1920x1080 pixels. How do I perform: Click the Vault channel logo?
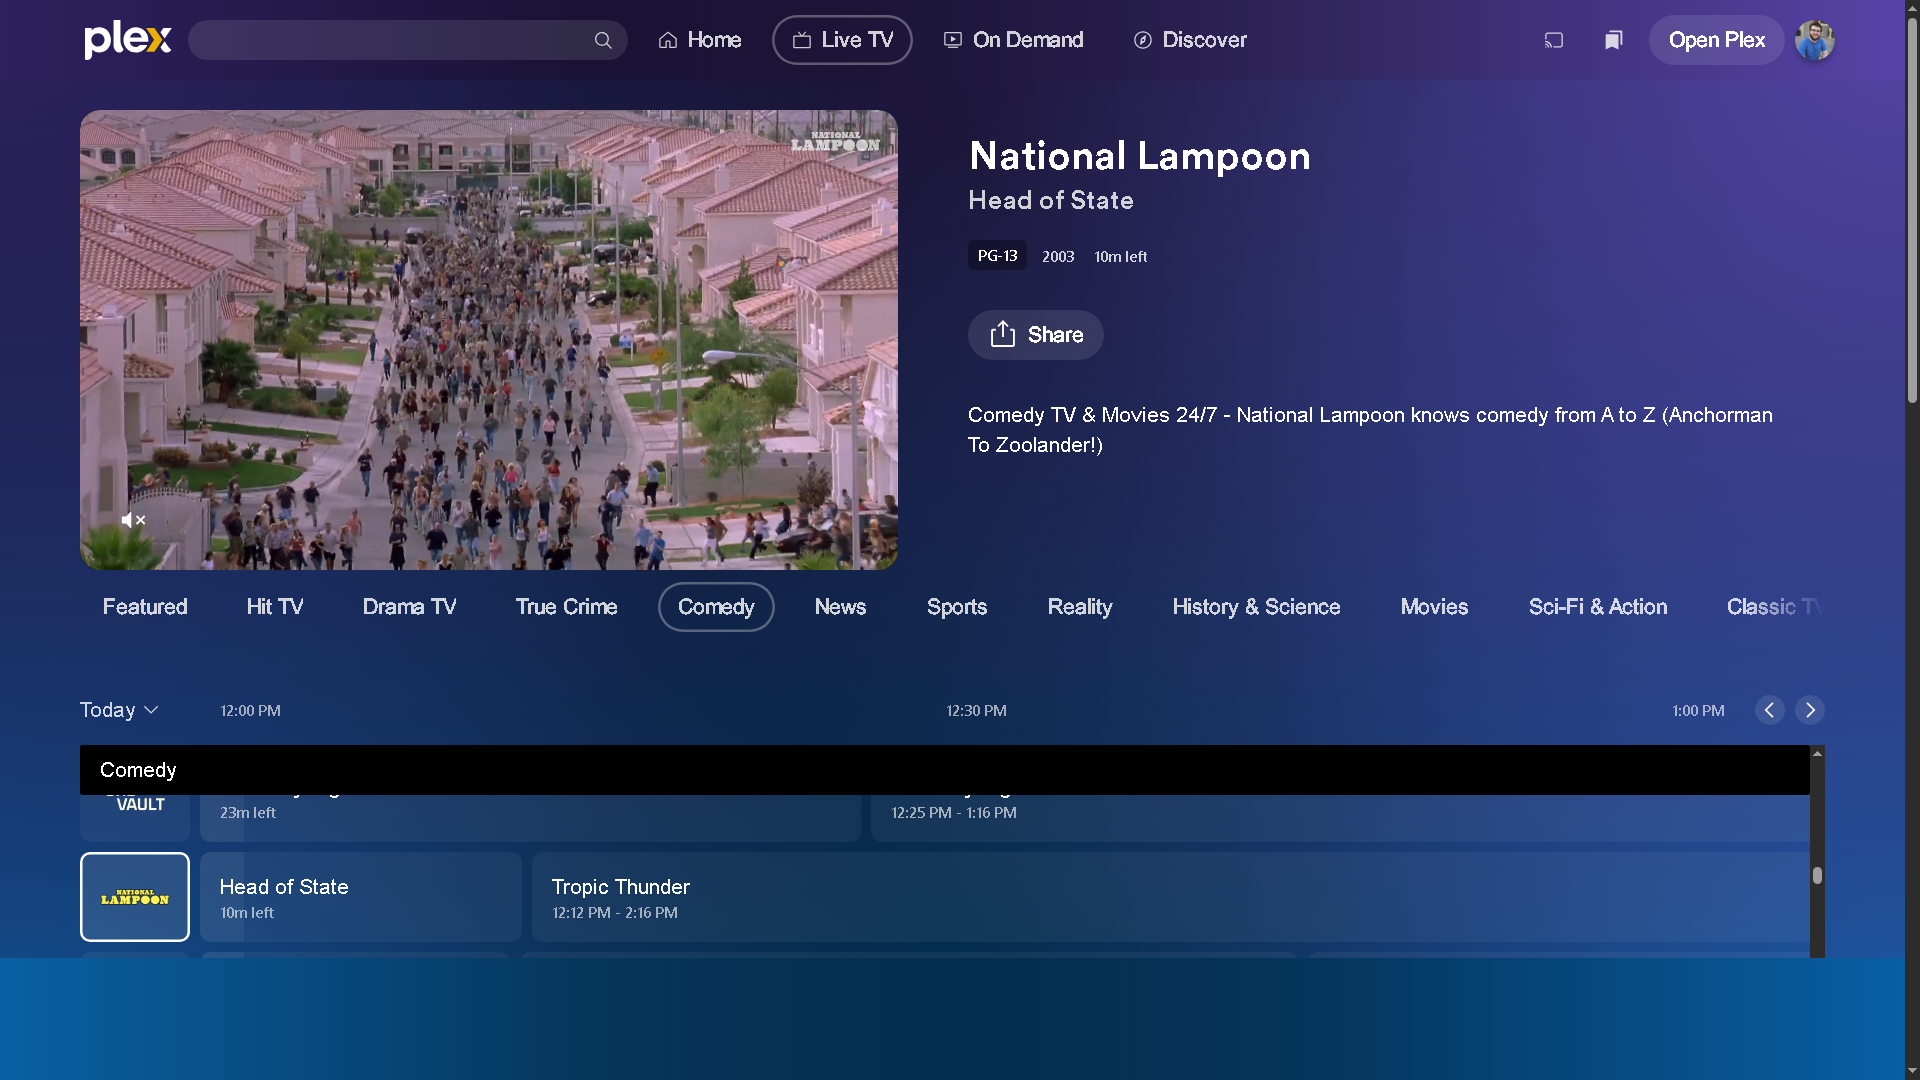point(135,818)
